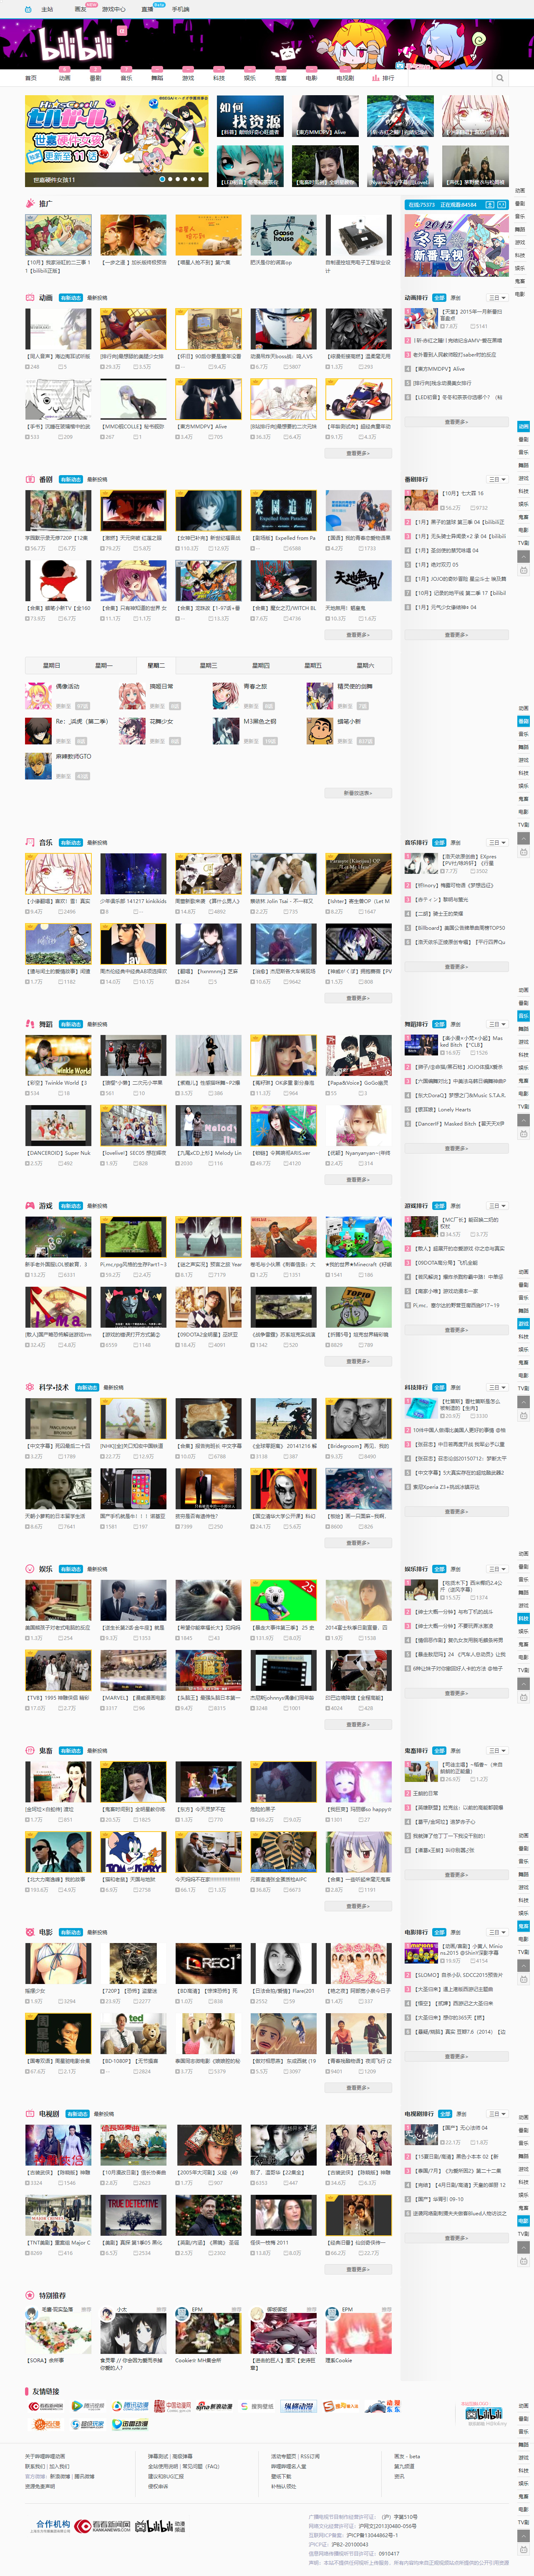
Task: Click the 舞蹈 section icon
Action: pyautogui.click(x=30, y=1024)
